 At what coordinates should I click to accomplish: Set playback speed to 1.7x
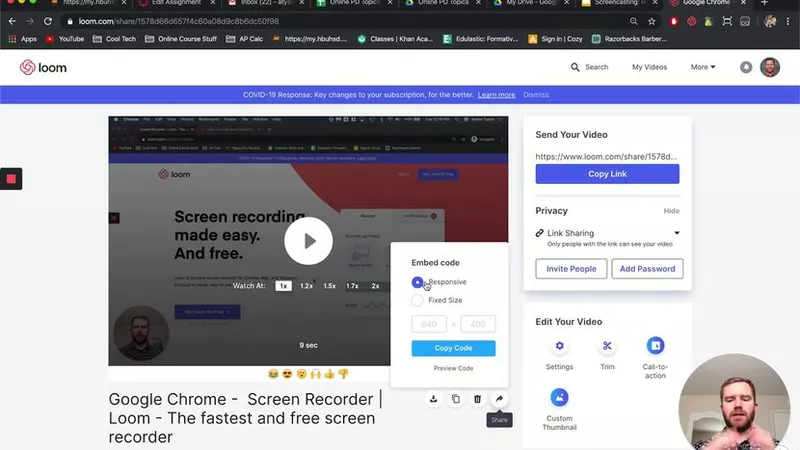(x=352, y=286)
